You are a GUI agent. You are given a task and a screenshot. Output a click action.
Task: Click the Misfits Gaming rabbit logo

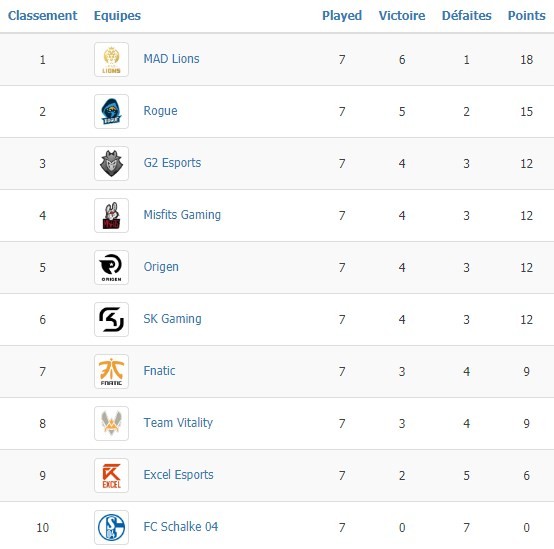coord(111,216)
